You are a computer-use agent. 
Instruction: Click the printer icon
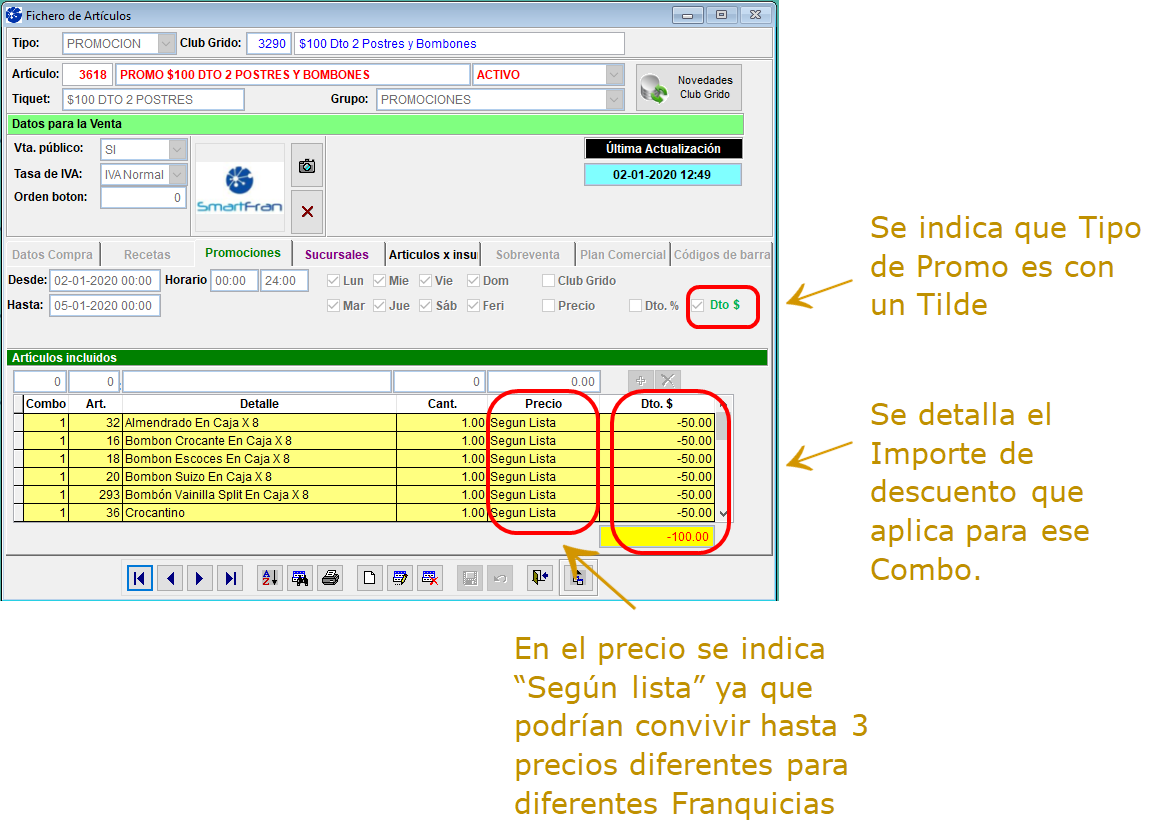(x=331, y=578)
